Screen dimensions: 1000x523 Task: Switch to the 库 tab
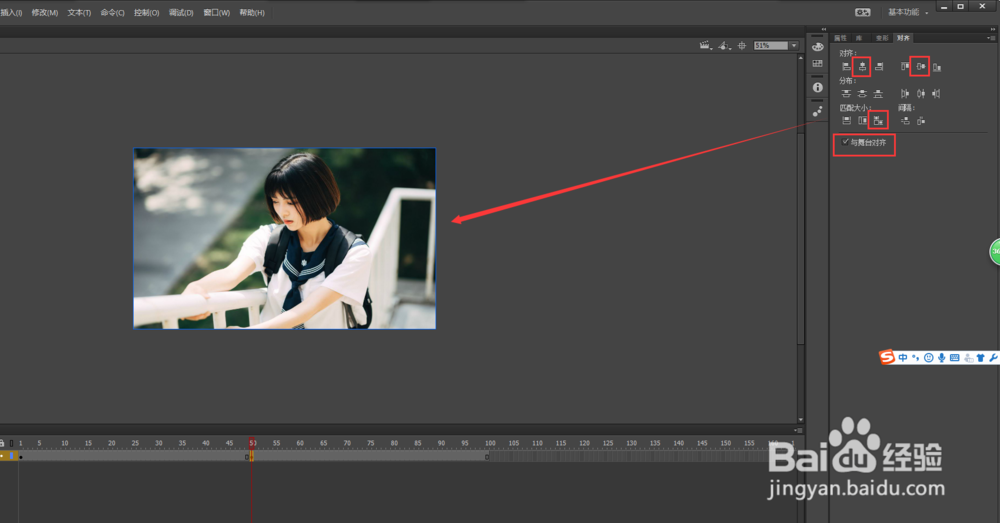point(859,38)
